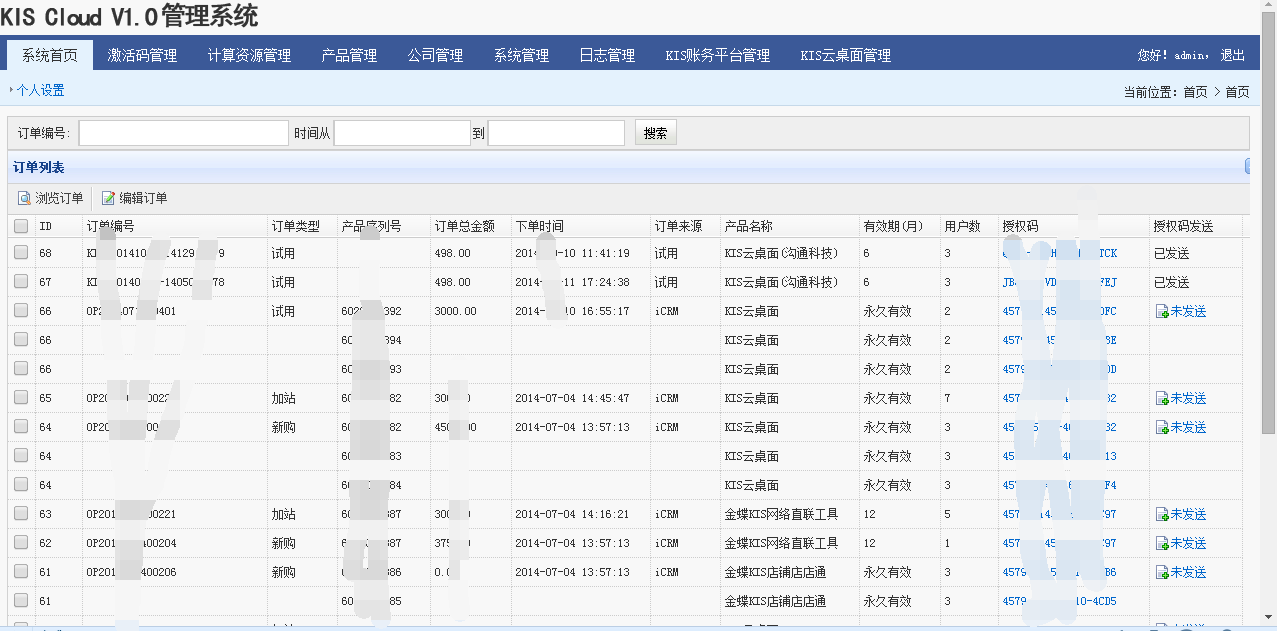The image size is (1277, 631).
Task: Click 未发送 link for 新购 order ID 64
Action: click(1188, 427)
